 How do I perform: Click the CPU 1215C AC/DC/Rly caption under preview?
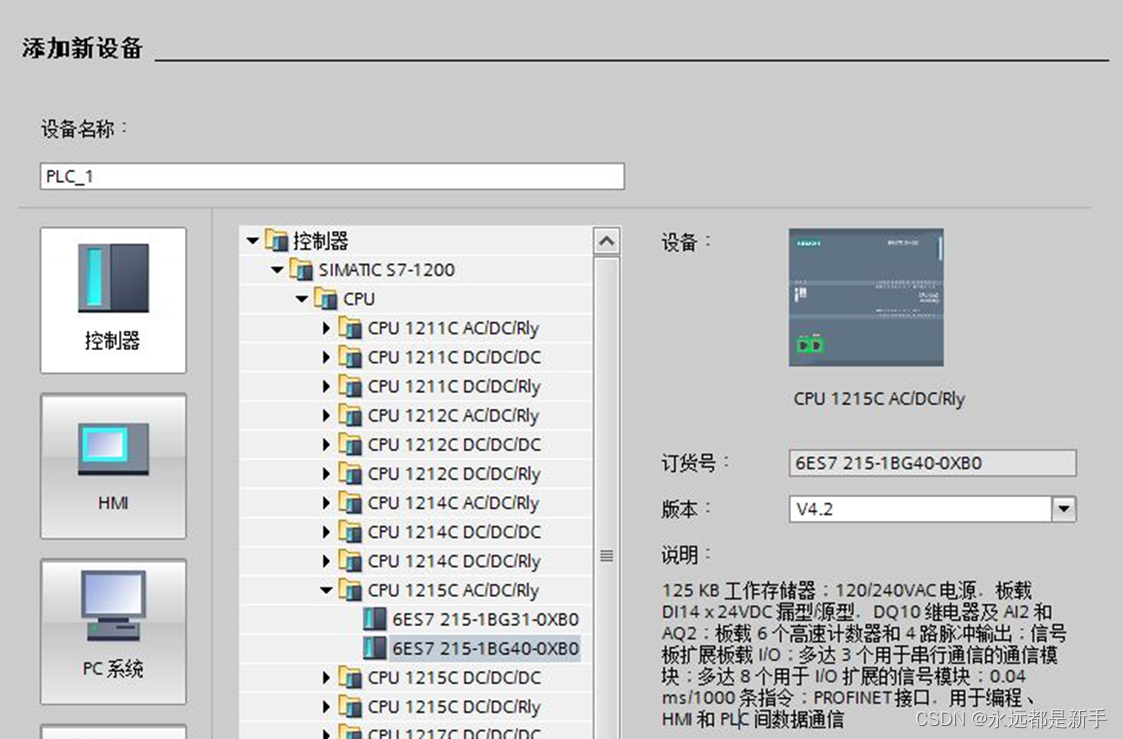point(879,399)
